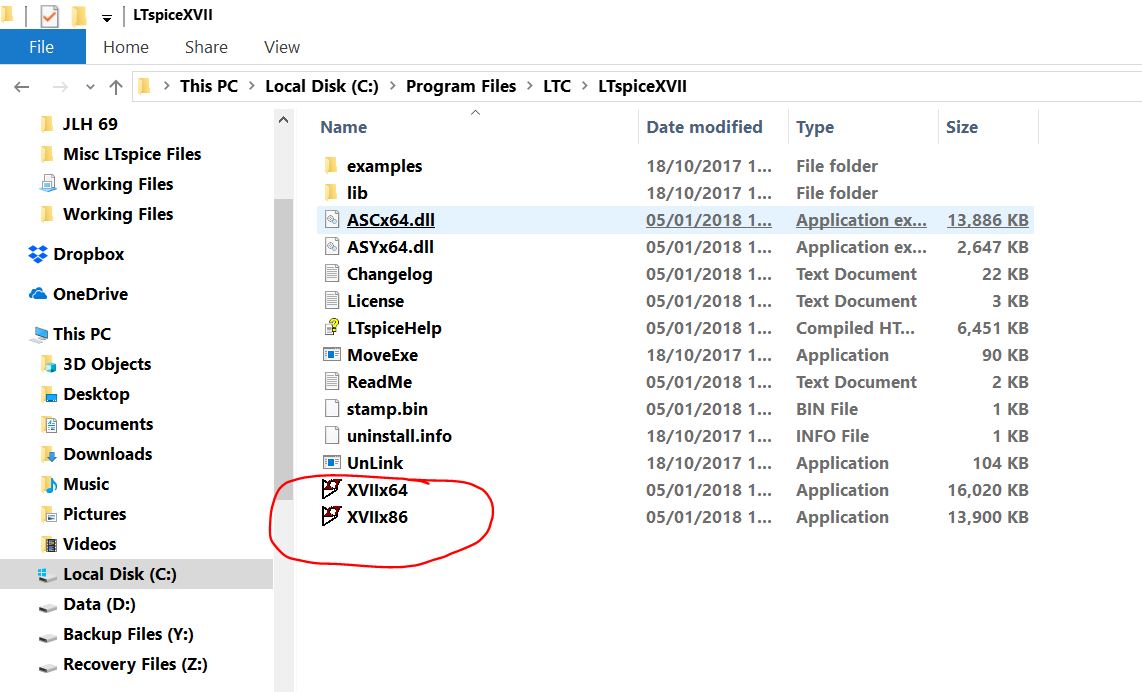Expand chevron after LTC in address bar
Image resolution: width=1142 pixels, height=692 pixels.
[x=584, y=86]
